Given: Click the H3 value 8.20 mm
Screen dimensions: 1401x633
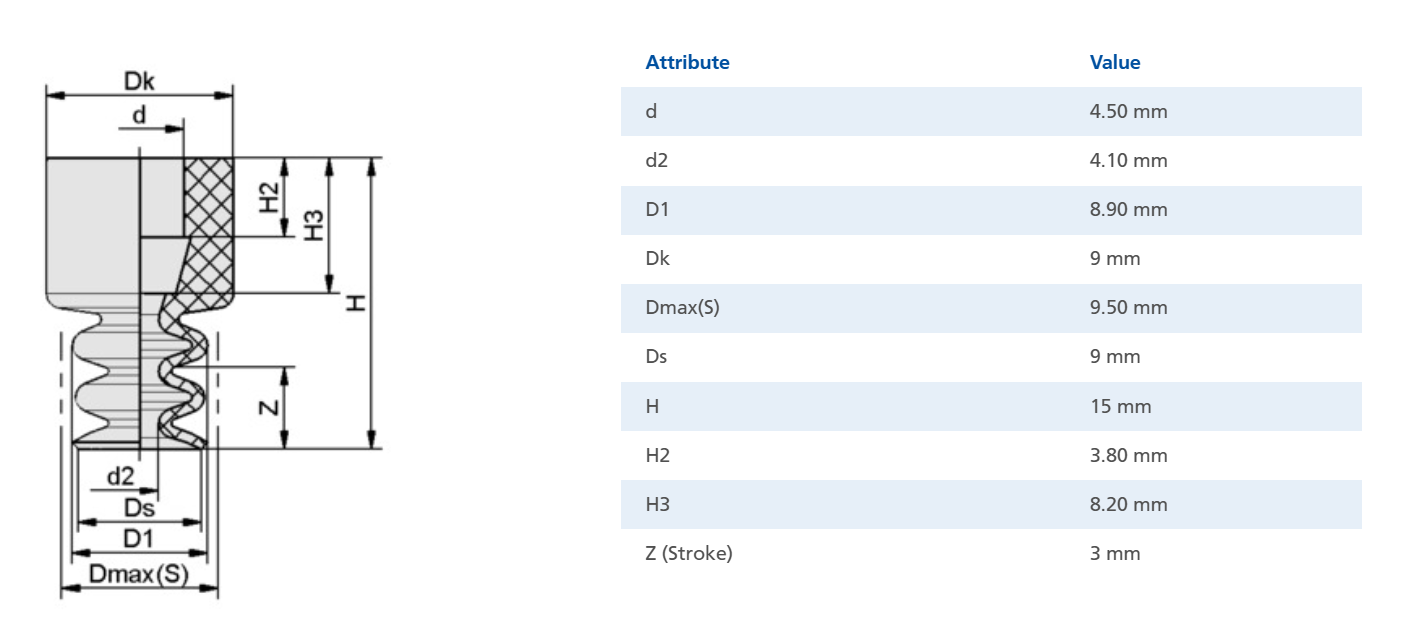Looking at the screenshot, I should click(x=1128, y=504).
